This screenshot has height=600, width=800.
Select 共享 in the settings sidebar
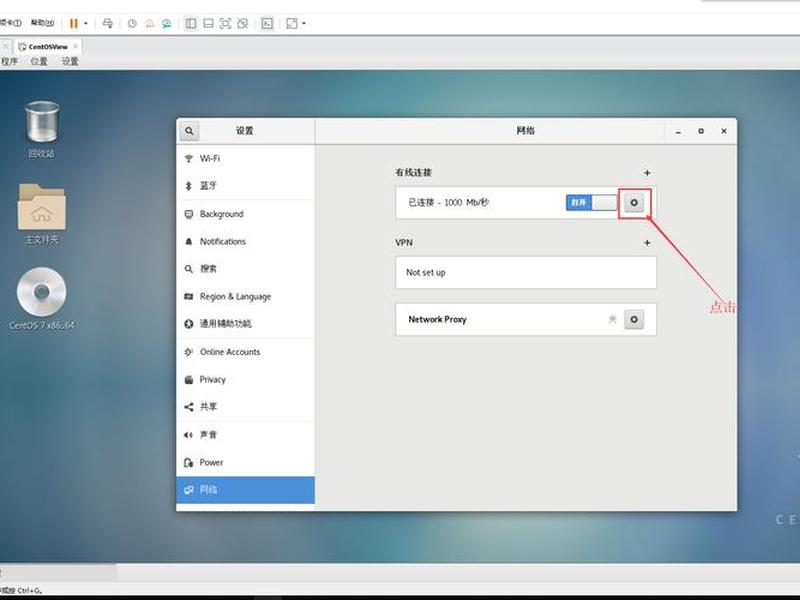tap(245, 407)
